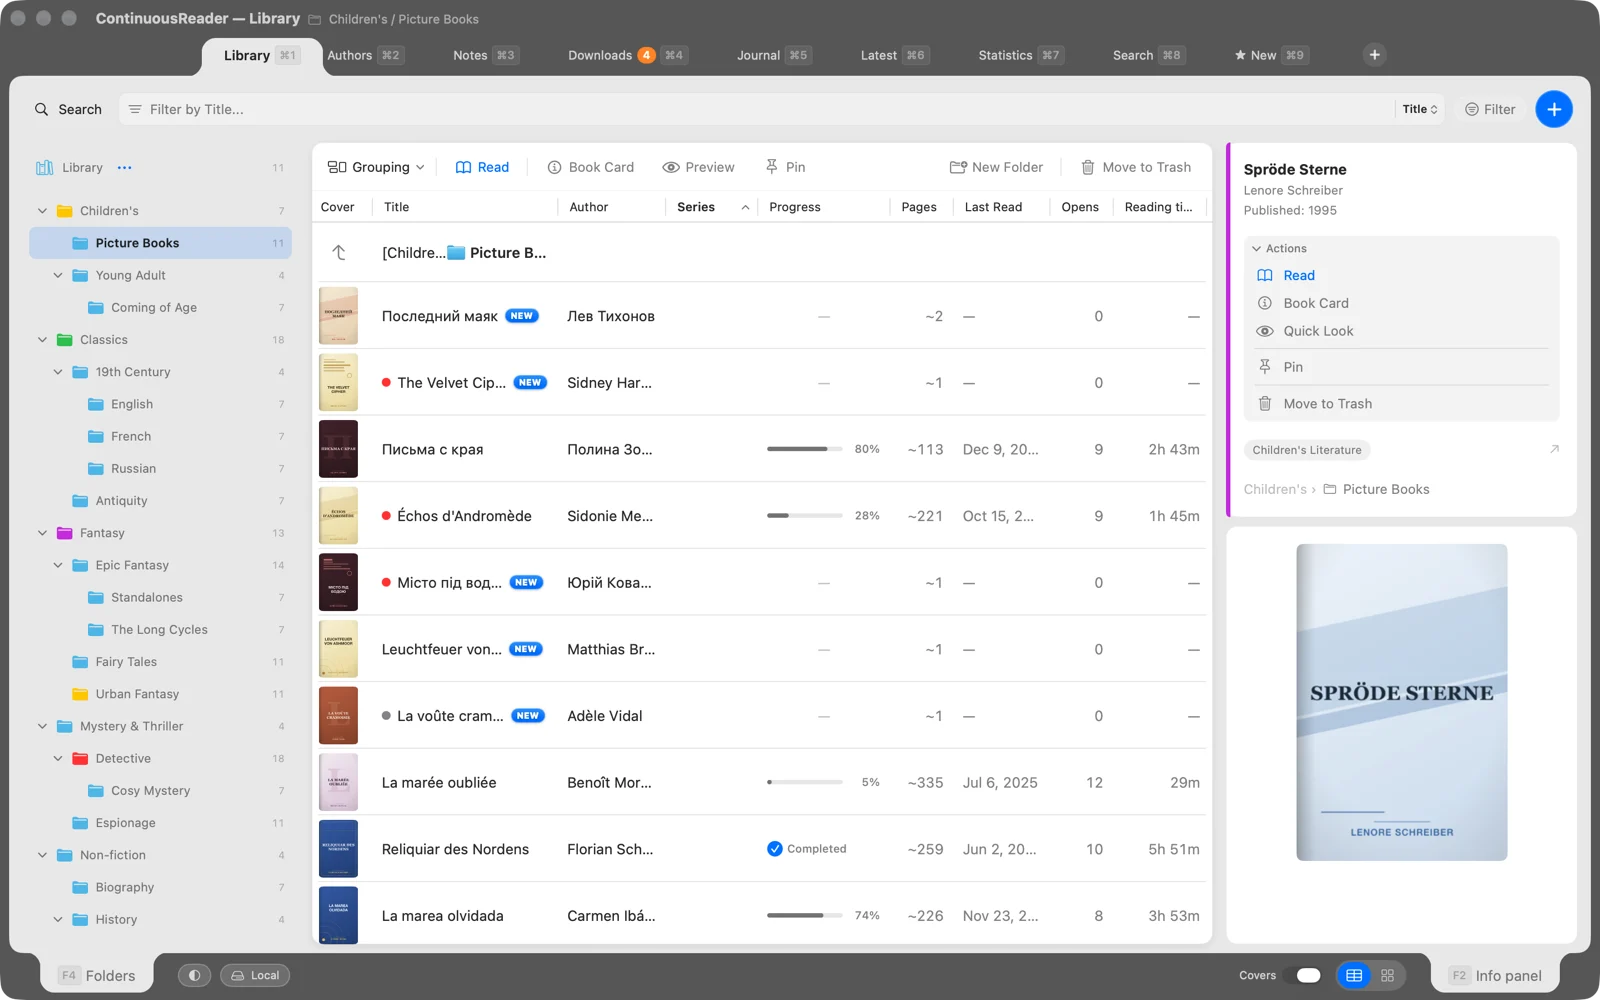1600x1000 pixels.
Task: Open the Title sort dropdown
Action: [x=1420, y=109]
